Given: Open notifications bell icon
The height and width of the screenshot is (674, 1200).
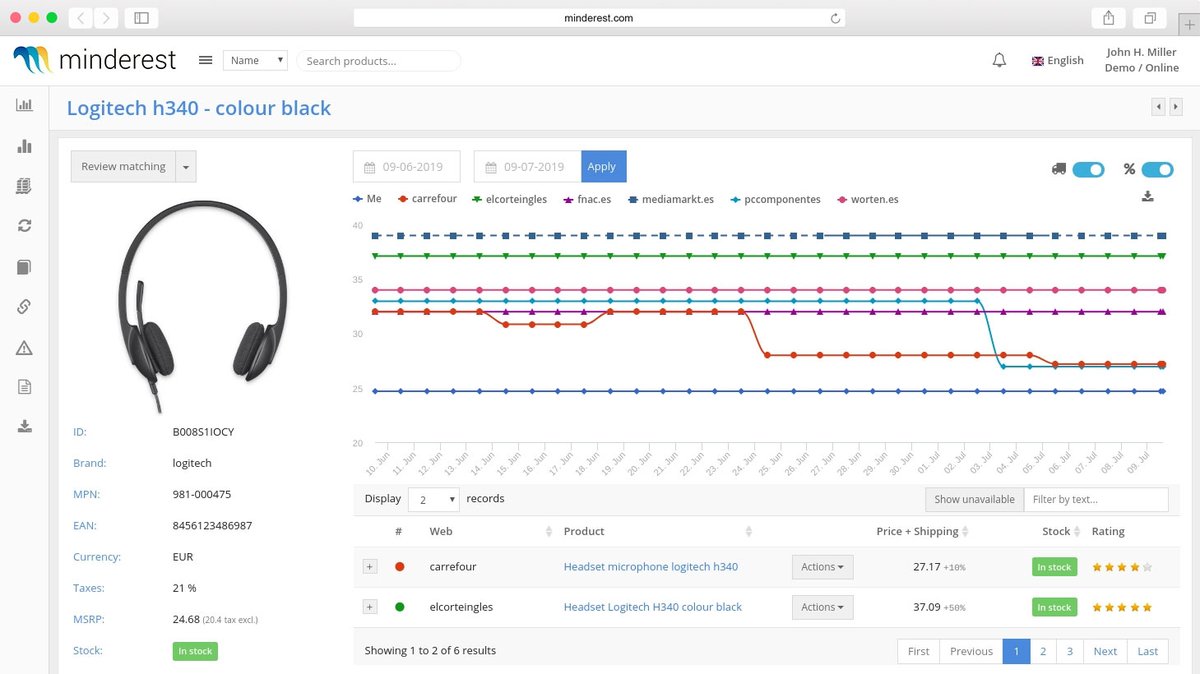Looking at the screenshot, I should click(999, 60).
